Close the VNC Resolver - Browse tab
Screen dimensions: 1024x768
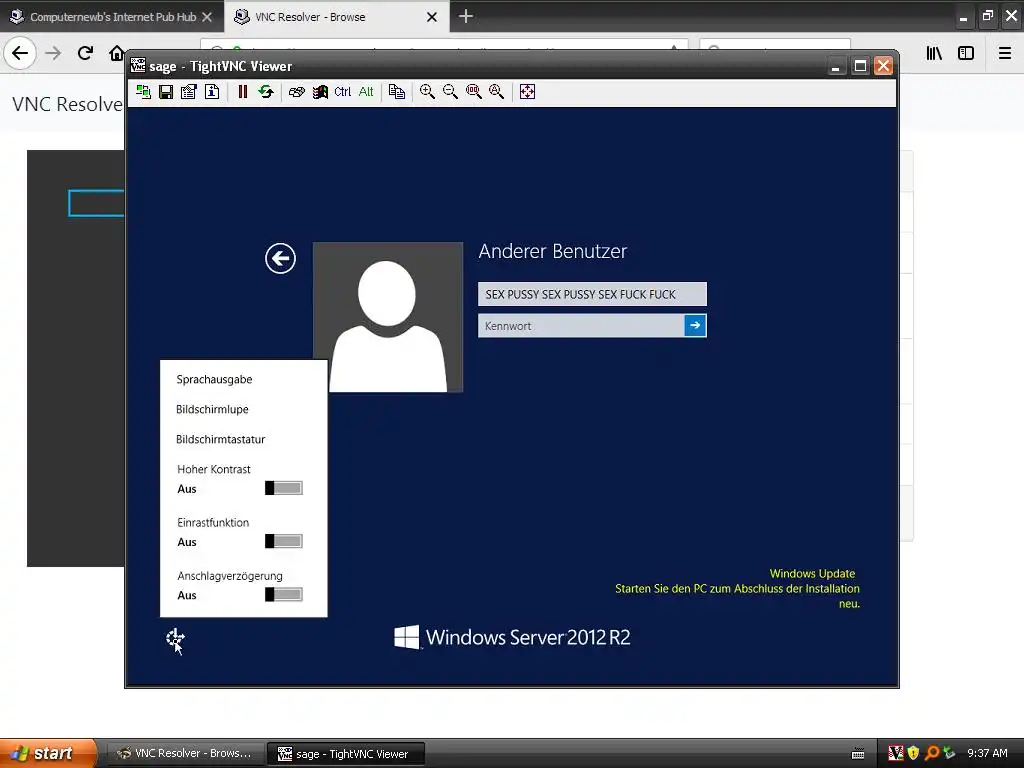(432, 17)
